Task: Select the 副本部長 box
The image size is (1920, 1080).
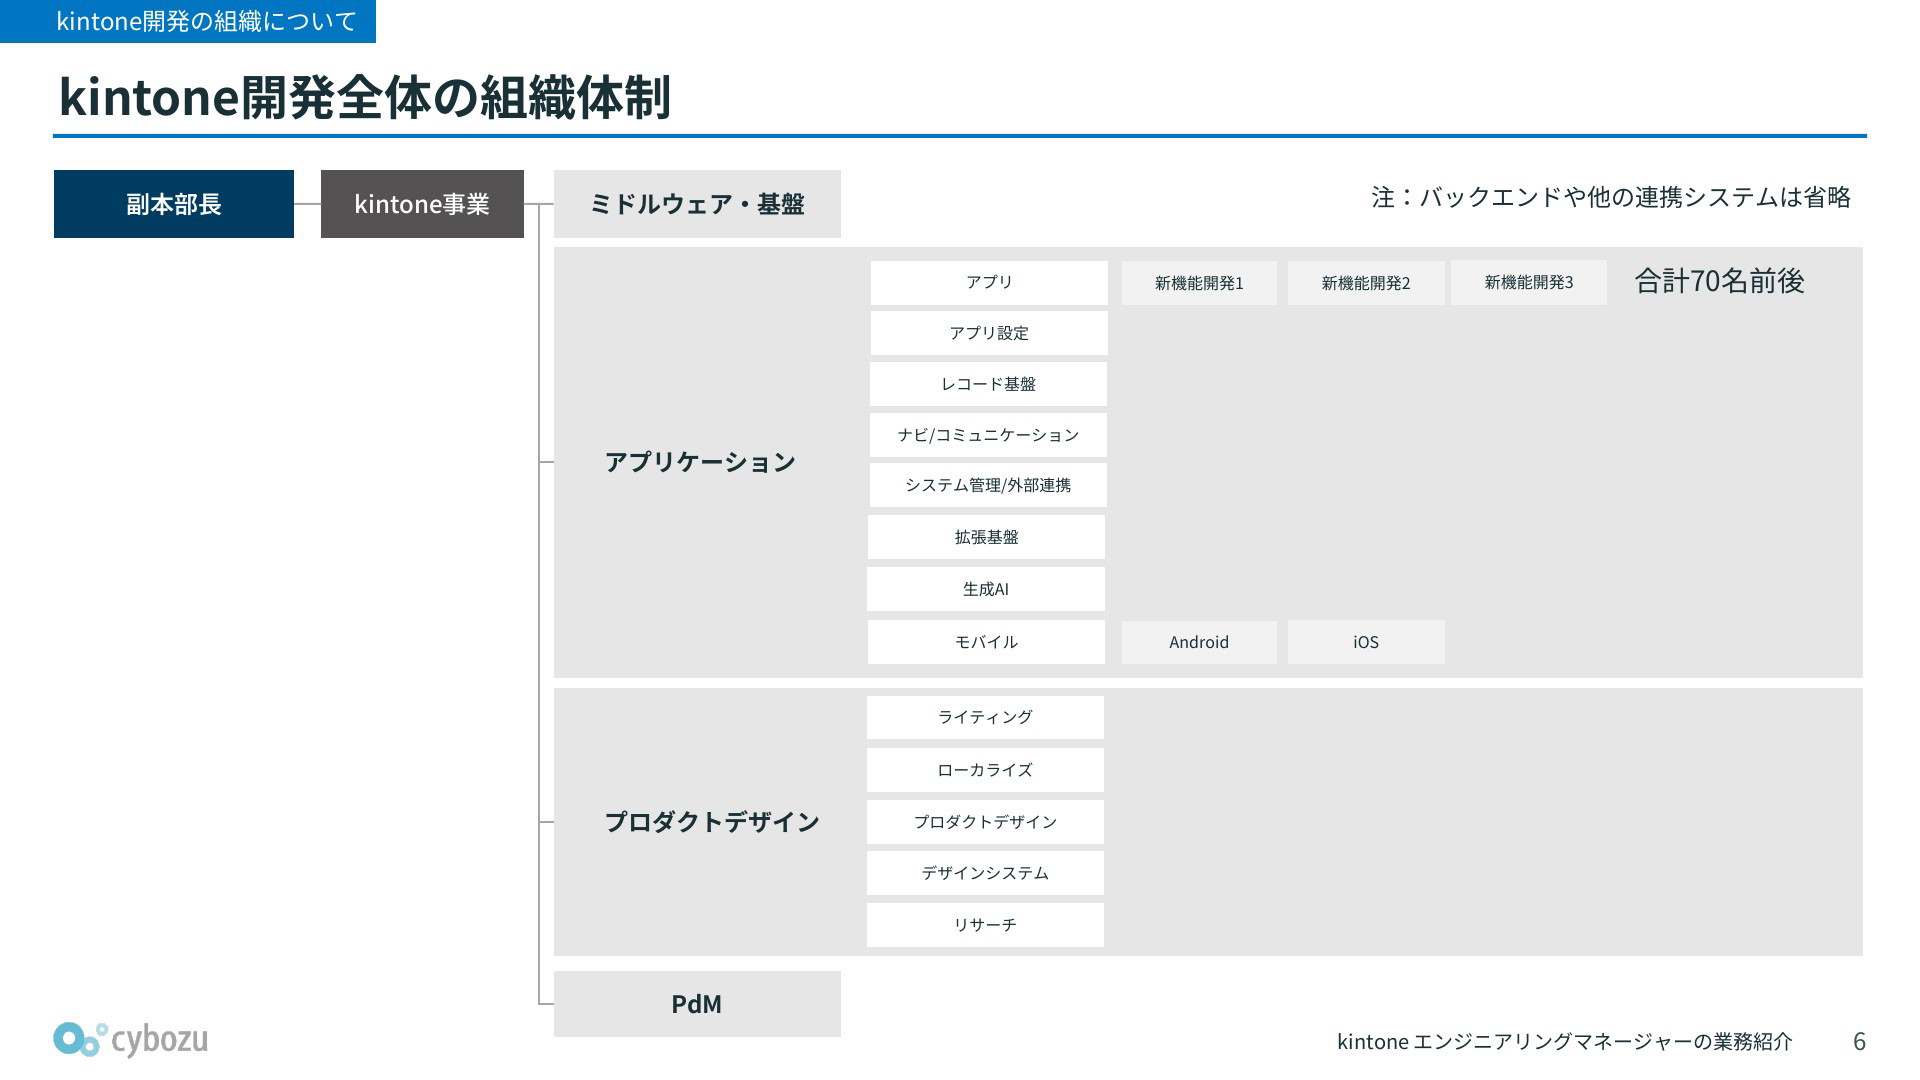Action: coord(174,204)
